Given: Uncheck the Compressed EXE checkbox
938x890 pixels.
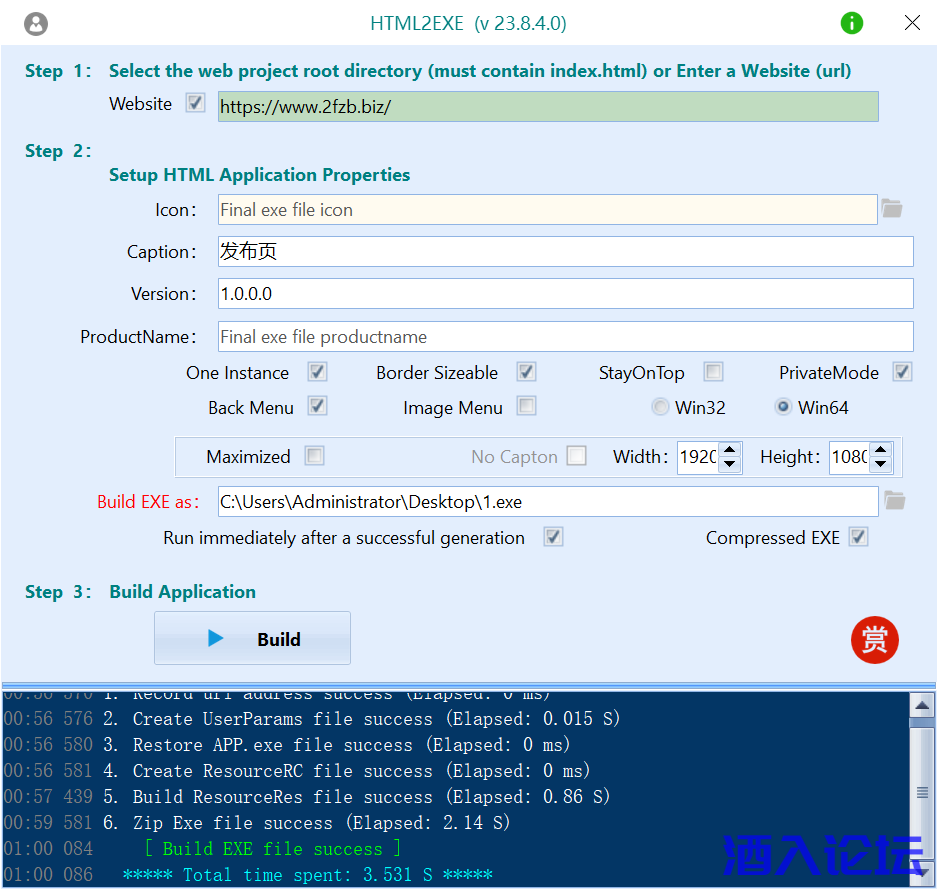Looking at the screenshot, I should [x=858, y=537].
